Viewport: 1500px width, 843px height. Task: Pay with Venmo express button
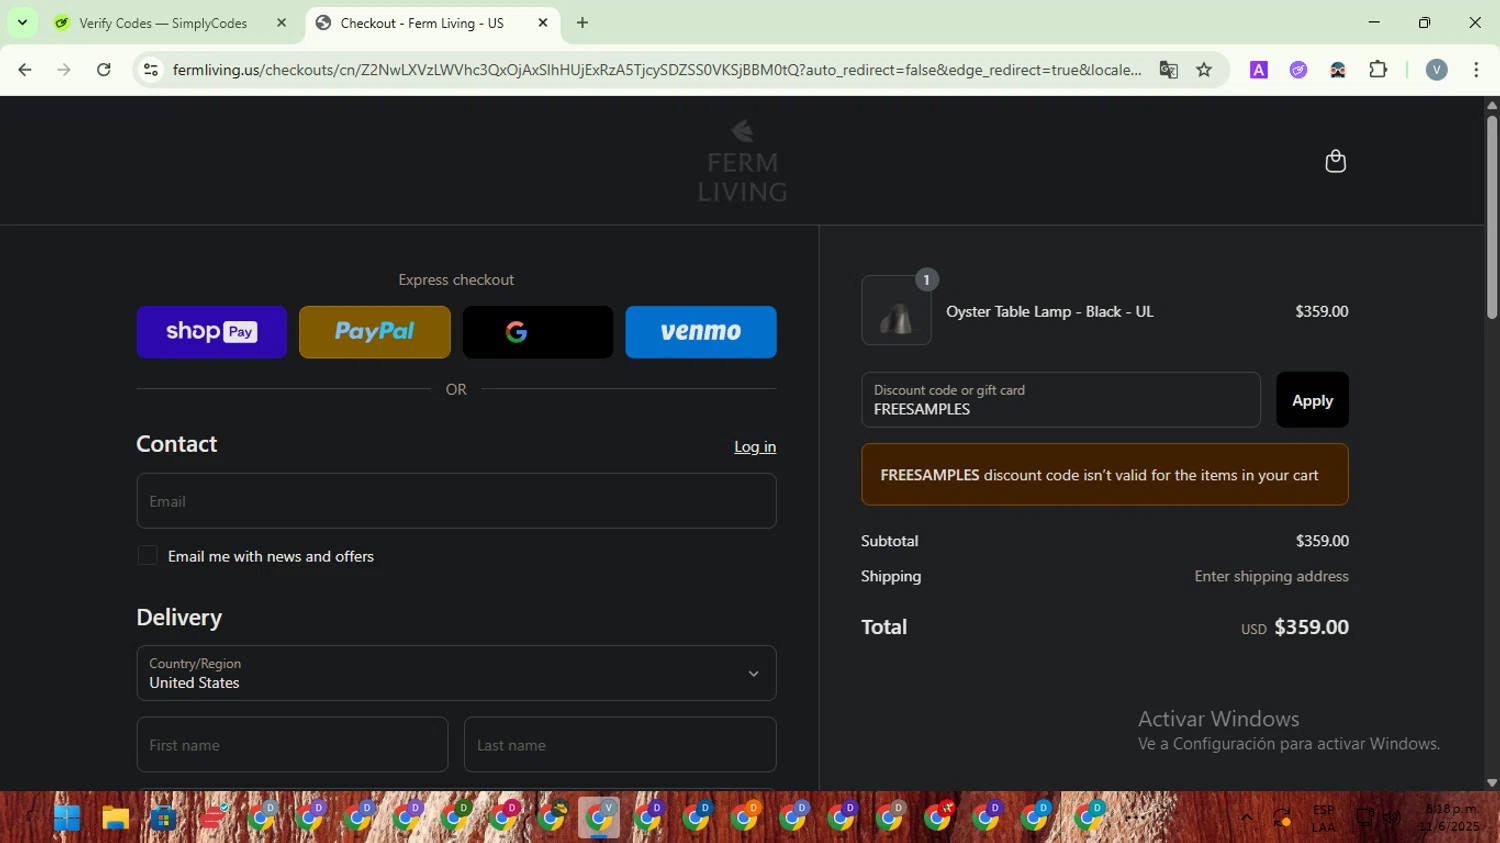[701, 332]
